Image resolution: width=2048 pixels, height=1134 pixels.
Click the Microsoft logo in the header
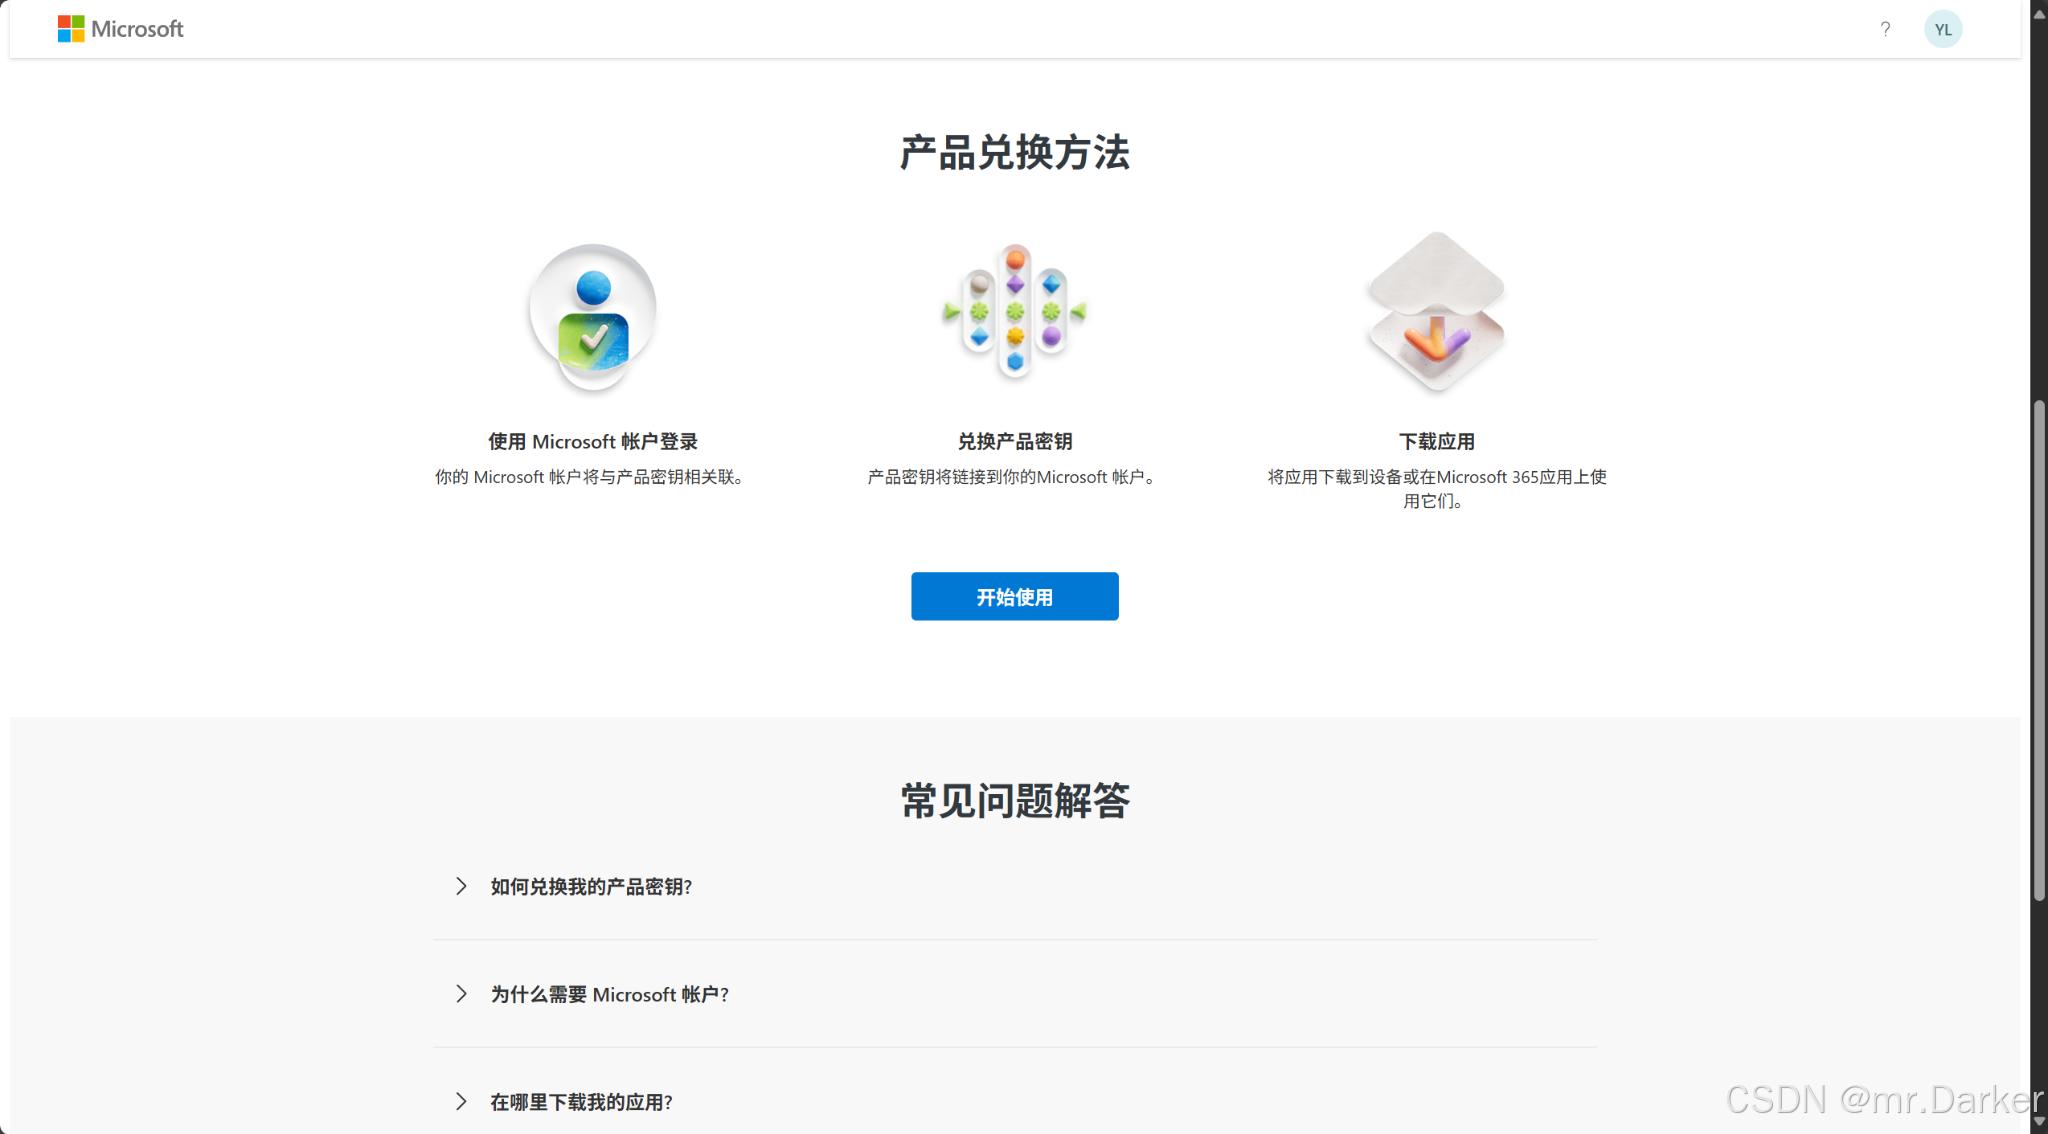pyautogui.click(x=121, y=29)
